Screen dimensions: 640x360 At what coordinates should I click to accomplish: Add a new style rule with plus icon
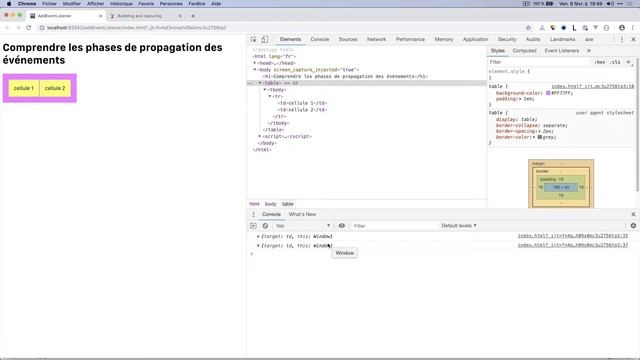click(x=629, y=62)
